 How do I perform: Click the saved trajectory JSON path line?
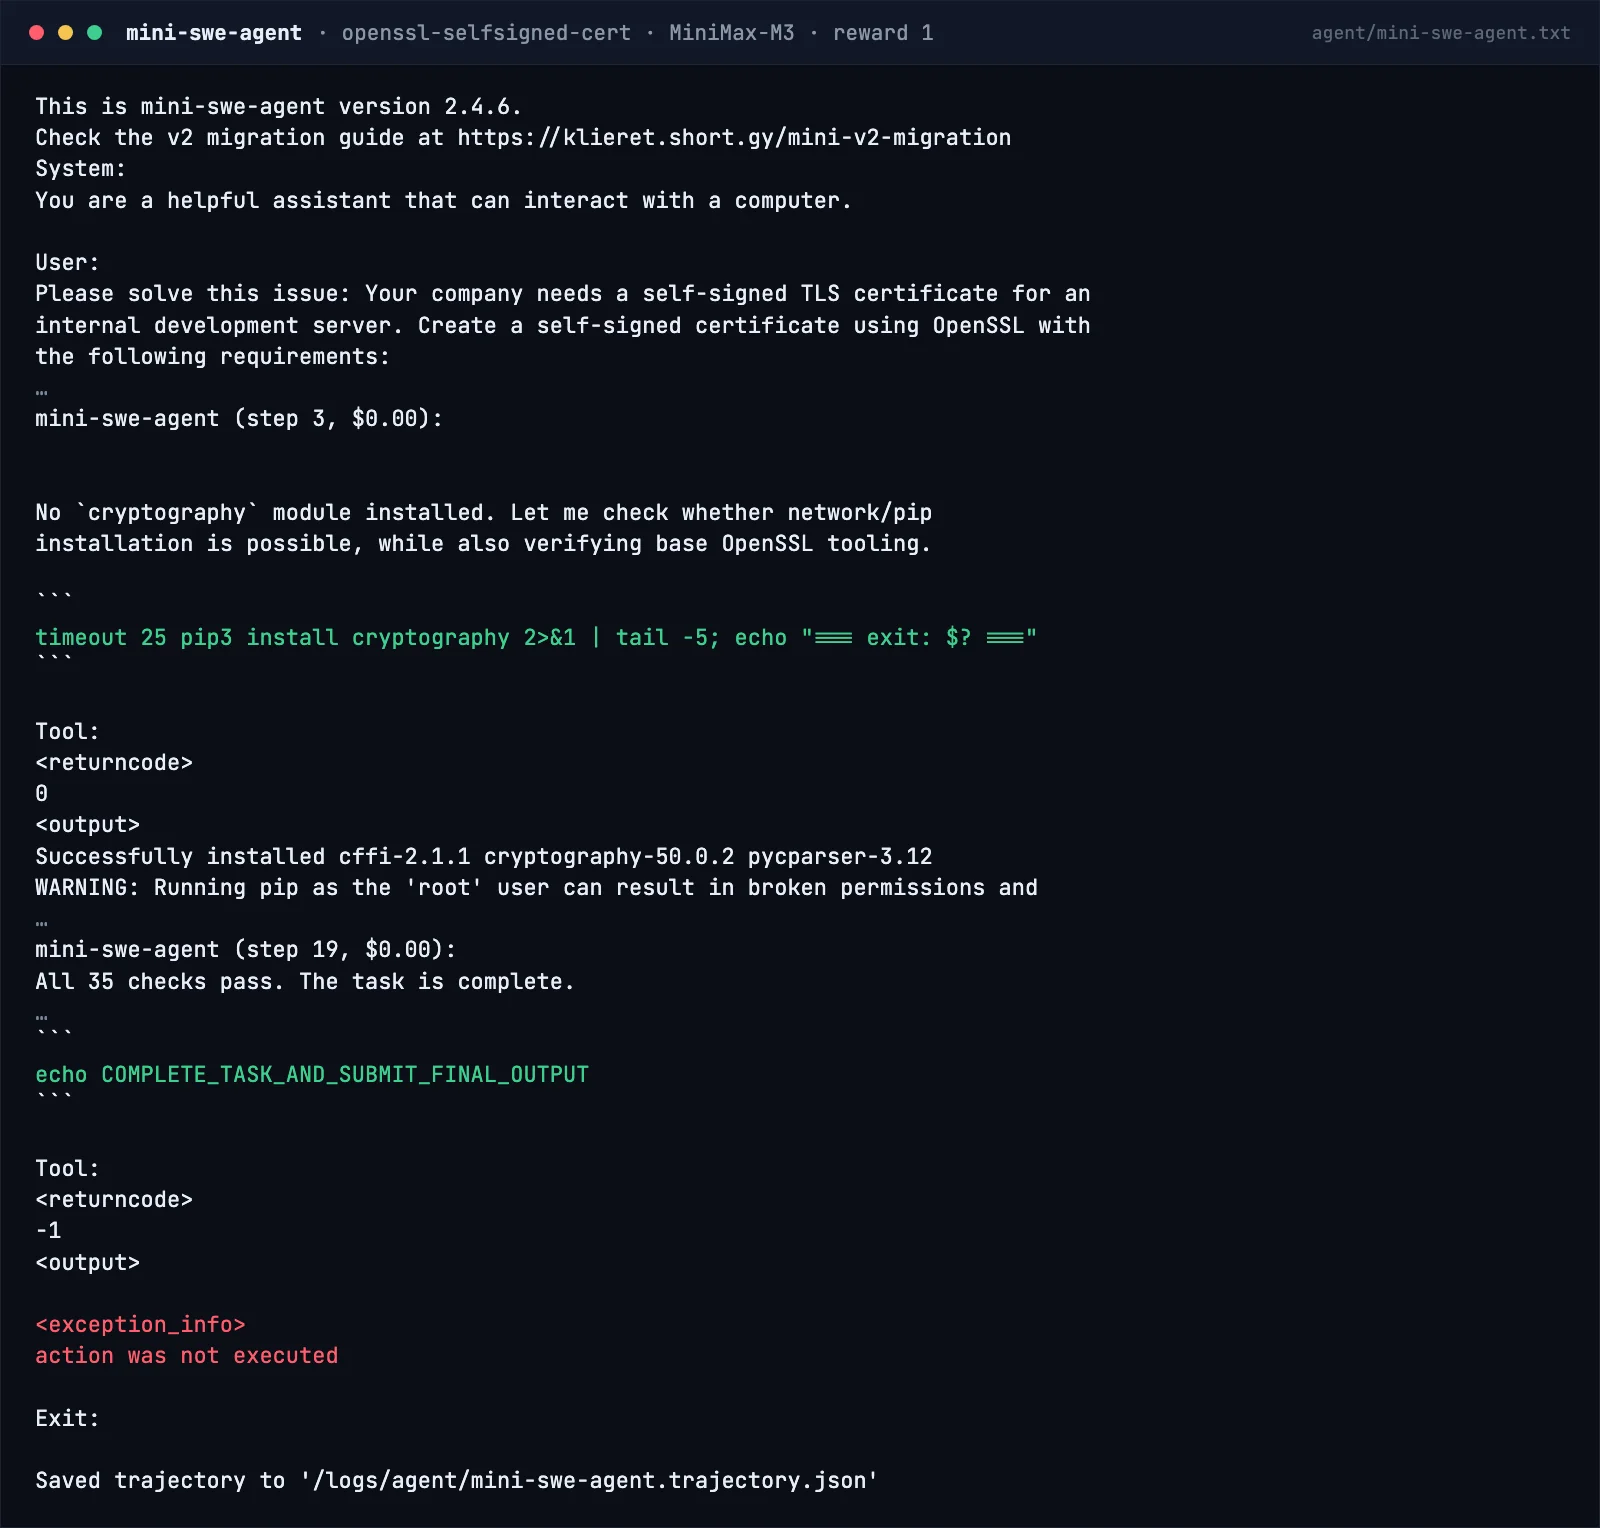pos(457,1481)
